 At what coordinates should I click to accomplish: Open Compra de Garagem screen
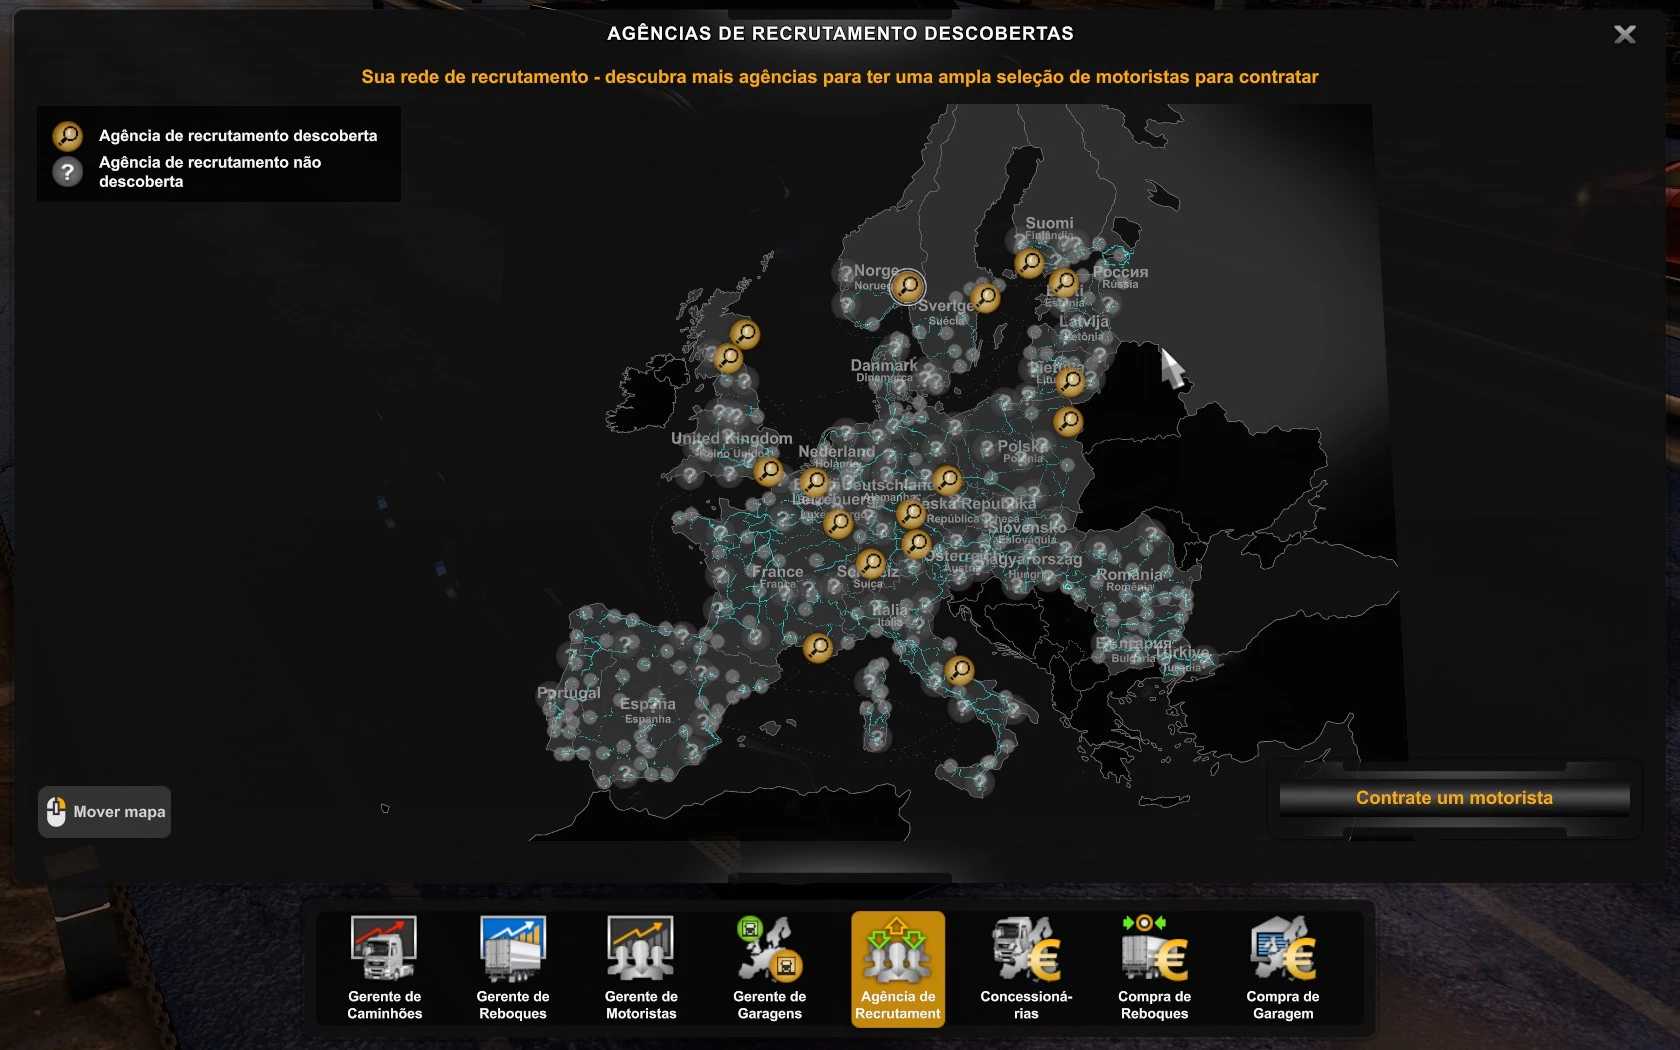pyautogui.click(x=1282, y=967)
